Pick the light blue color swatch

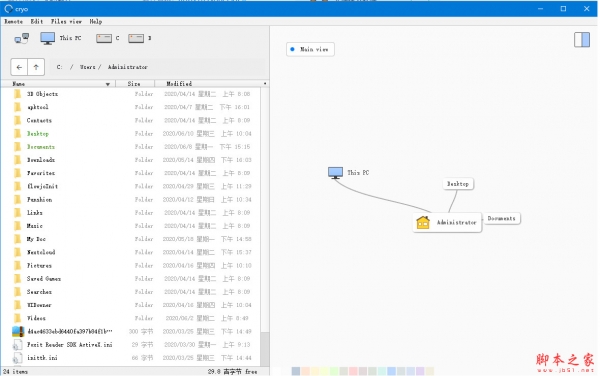coord(391,371)
